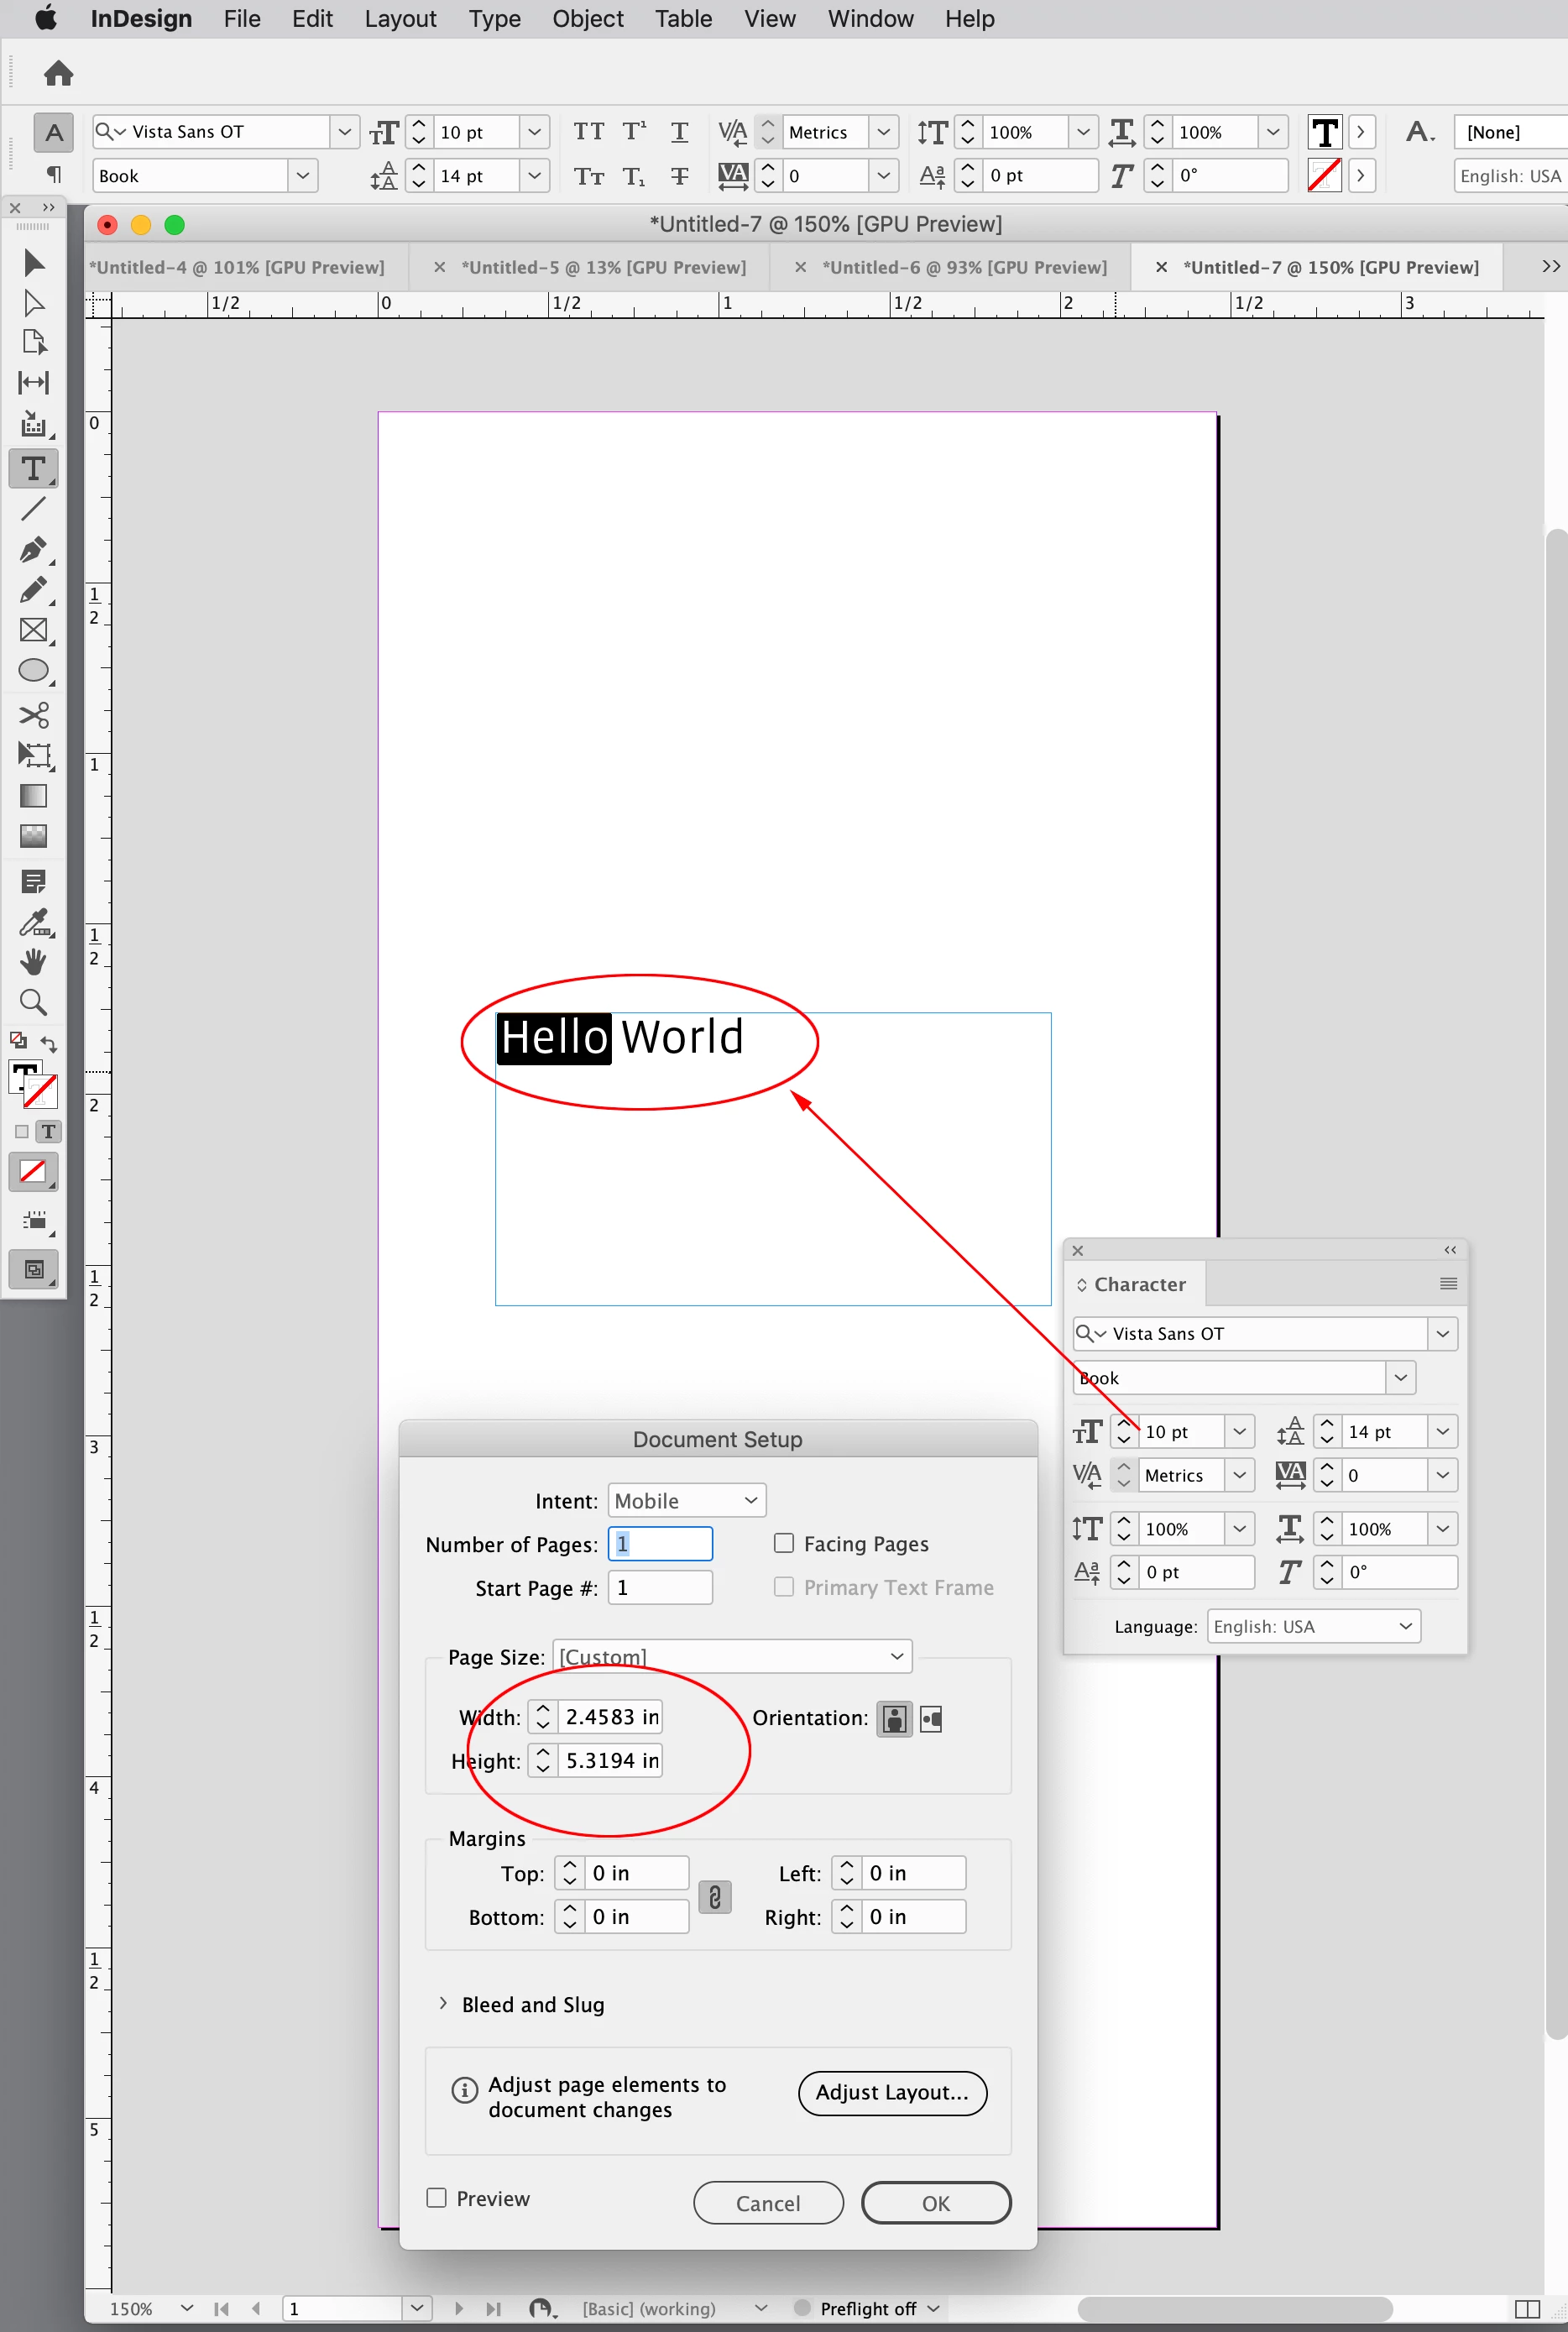Select the Gradient Swatch tool

click(x=33, y=796)
